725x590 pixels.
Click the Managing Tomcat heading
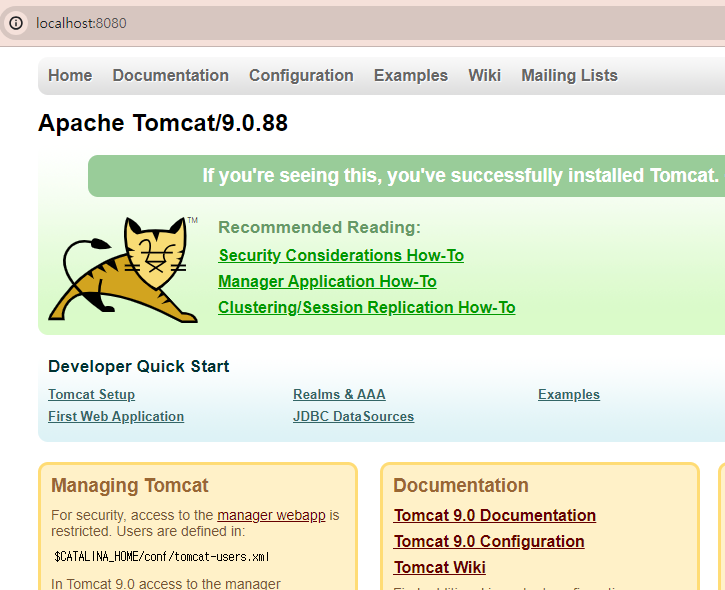[x=130, y=486]
